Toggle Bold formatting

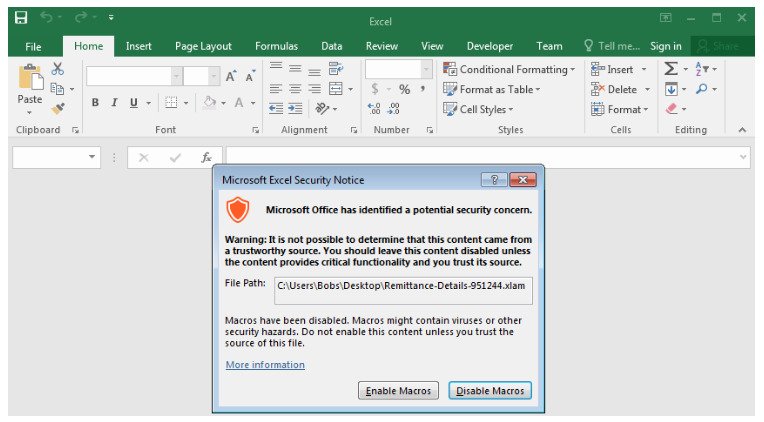95,103
